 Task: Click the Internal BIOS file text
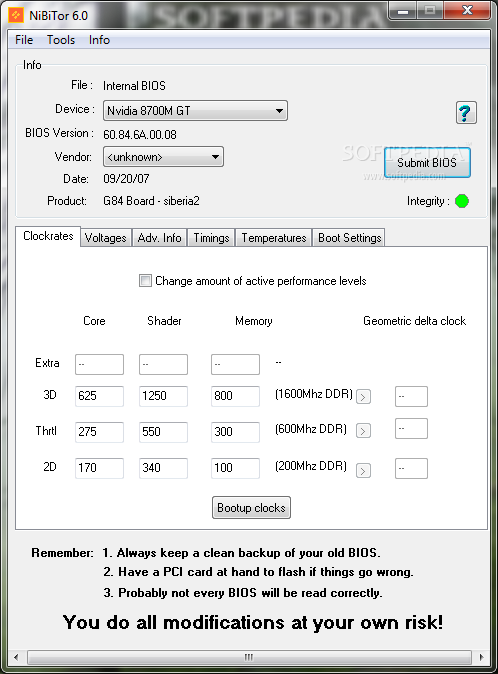[x=134, y=86]
